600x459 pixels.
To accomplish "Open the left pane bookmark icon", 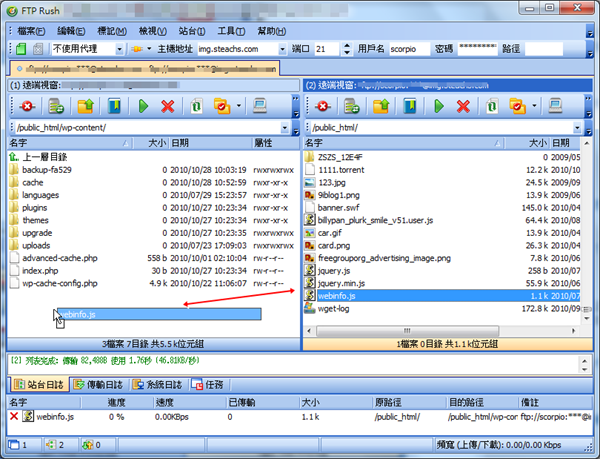I will coord(114,106).
